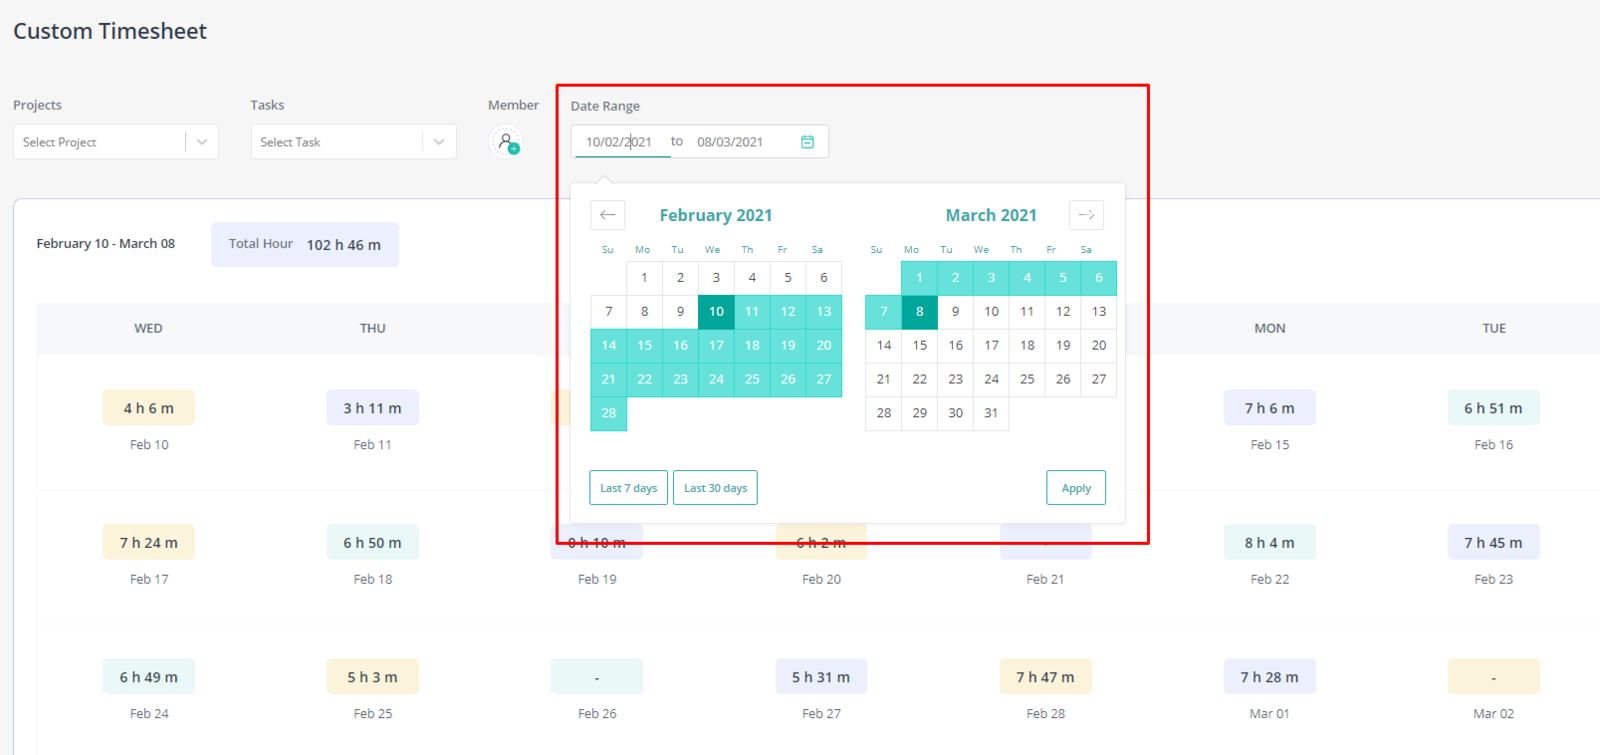This screenshot has width=1600, height=755.
Task: Go to previous month with left arrow
Action: [x=608, y=215]
